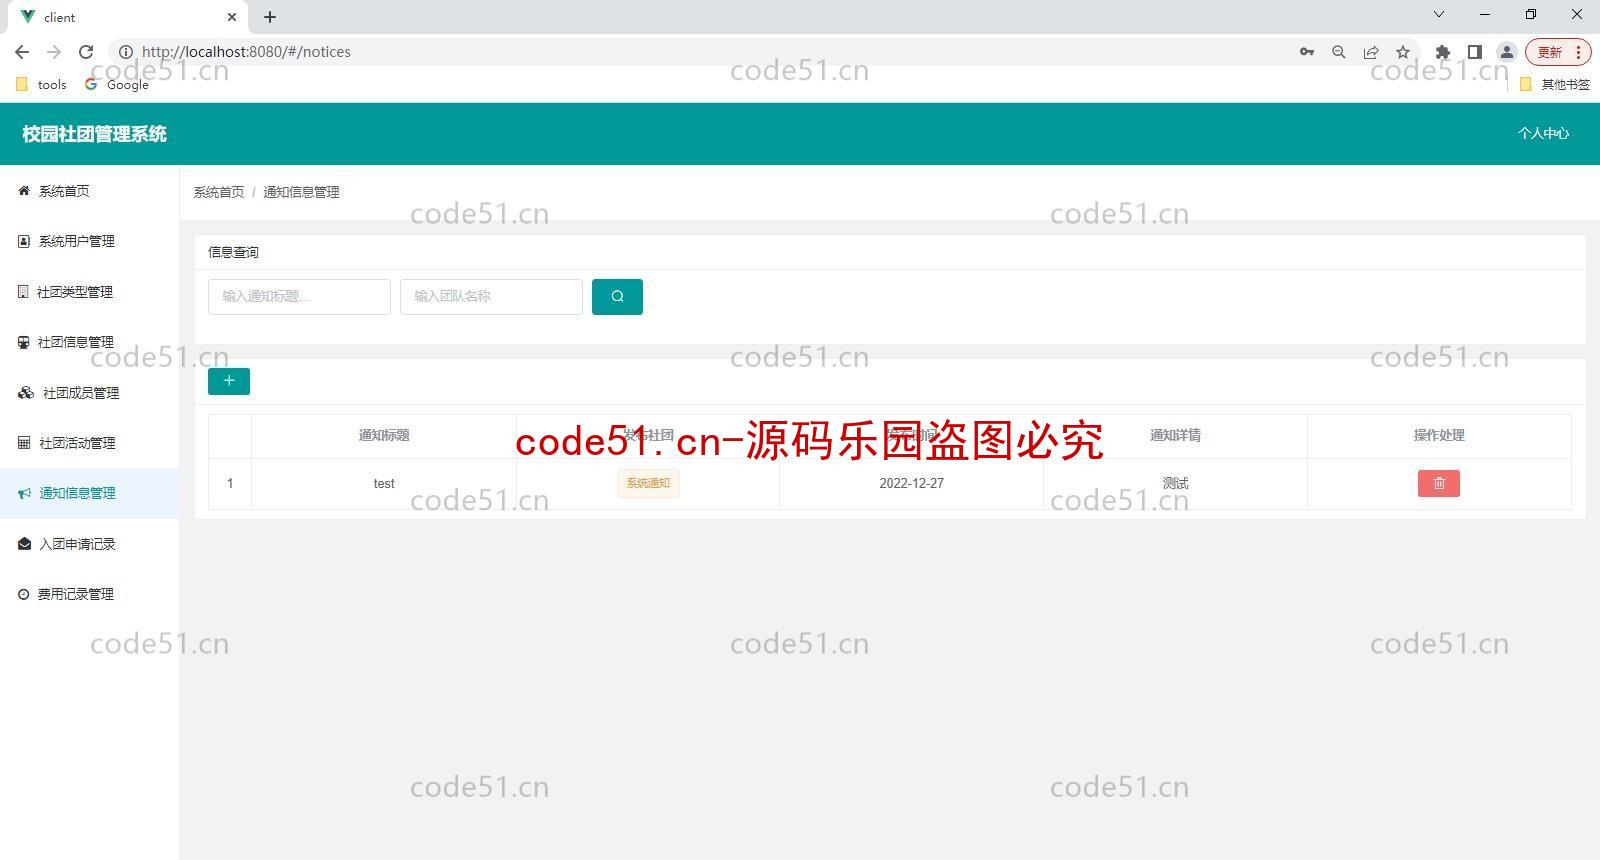Close the client tab
This screenshot has width=1600, height=860.
coord(232,17)
